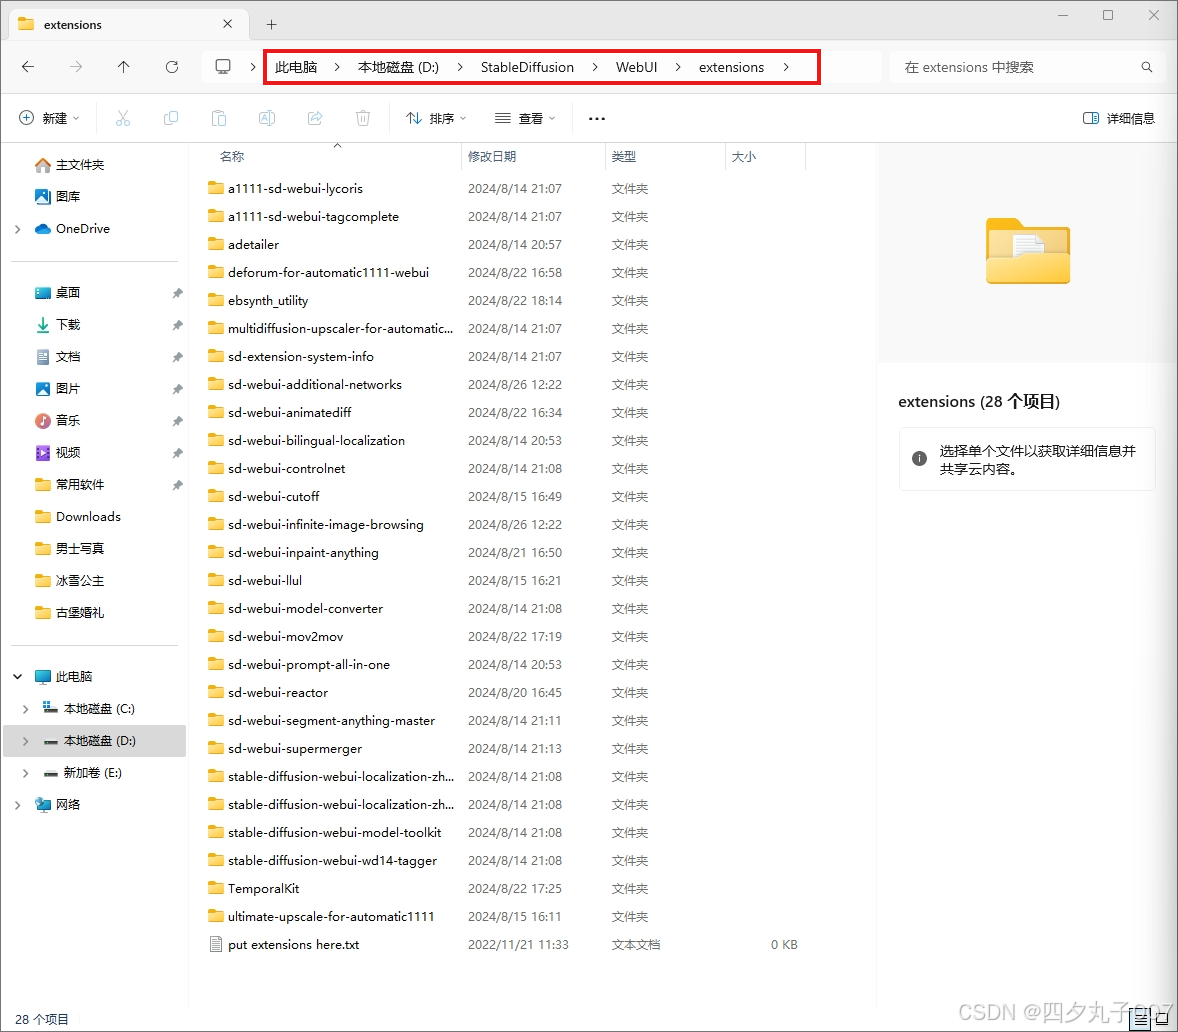Click 此电脑 in the address breadcrumb
The height and width of the screenshot is (1032, 1178).
tap(296, 67)
